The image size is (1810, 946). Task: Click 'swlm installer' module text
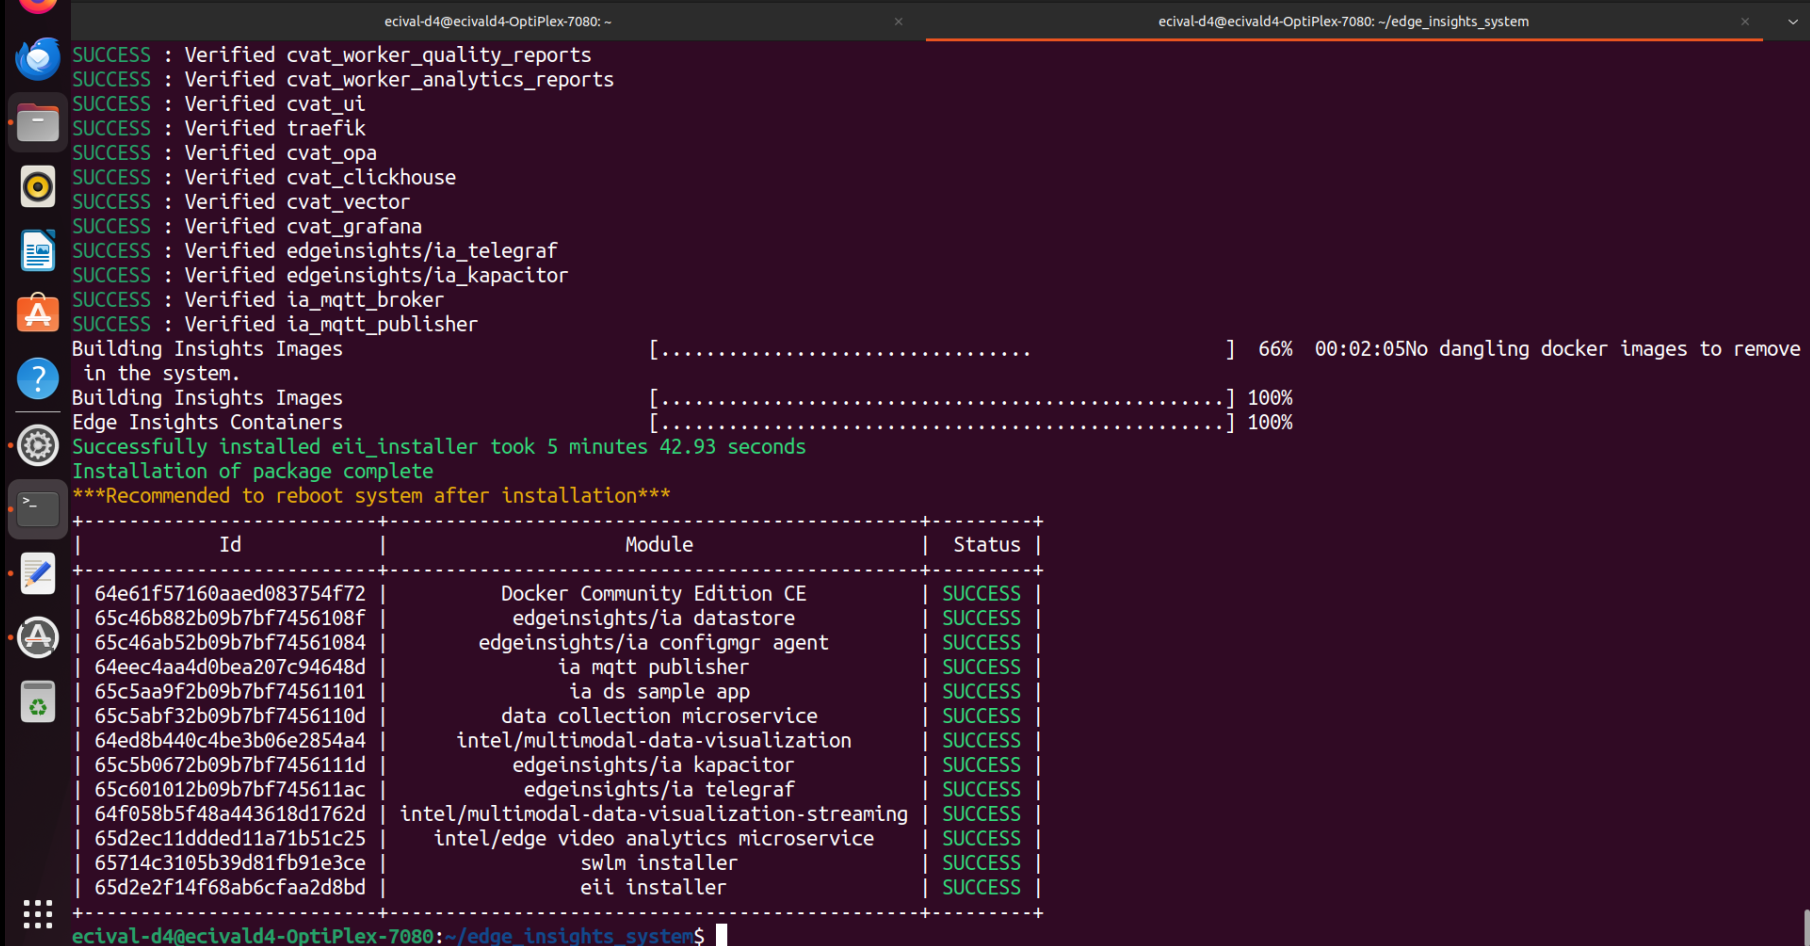point(659,863)
